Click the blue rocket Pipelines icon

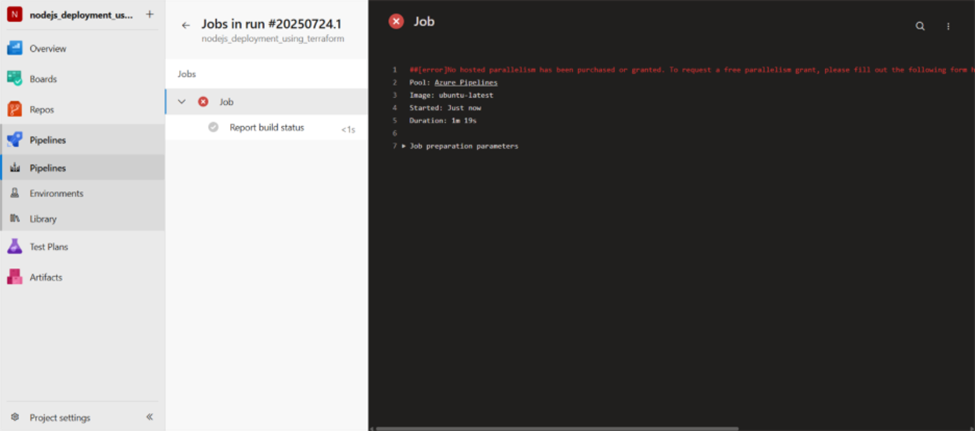tap(14, 140)
